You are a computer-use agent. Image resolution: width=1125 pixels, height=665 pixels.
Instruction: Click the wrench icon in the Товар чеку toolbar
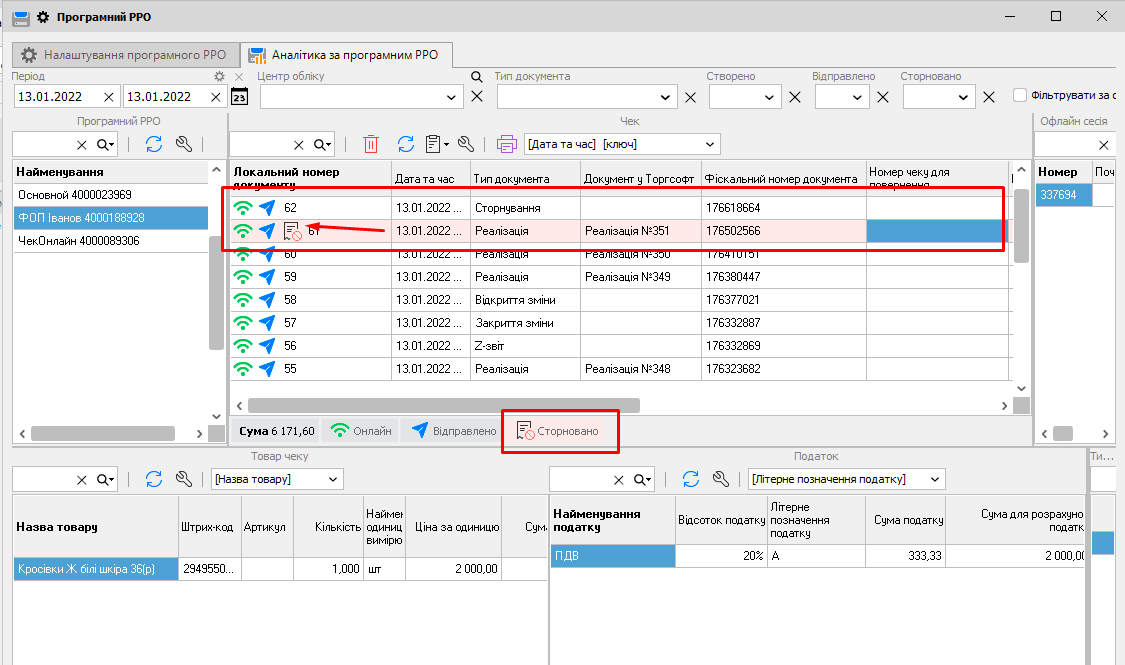[183, 479]
